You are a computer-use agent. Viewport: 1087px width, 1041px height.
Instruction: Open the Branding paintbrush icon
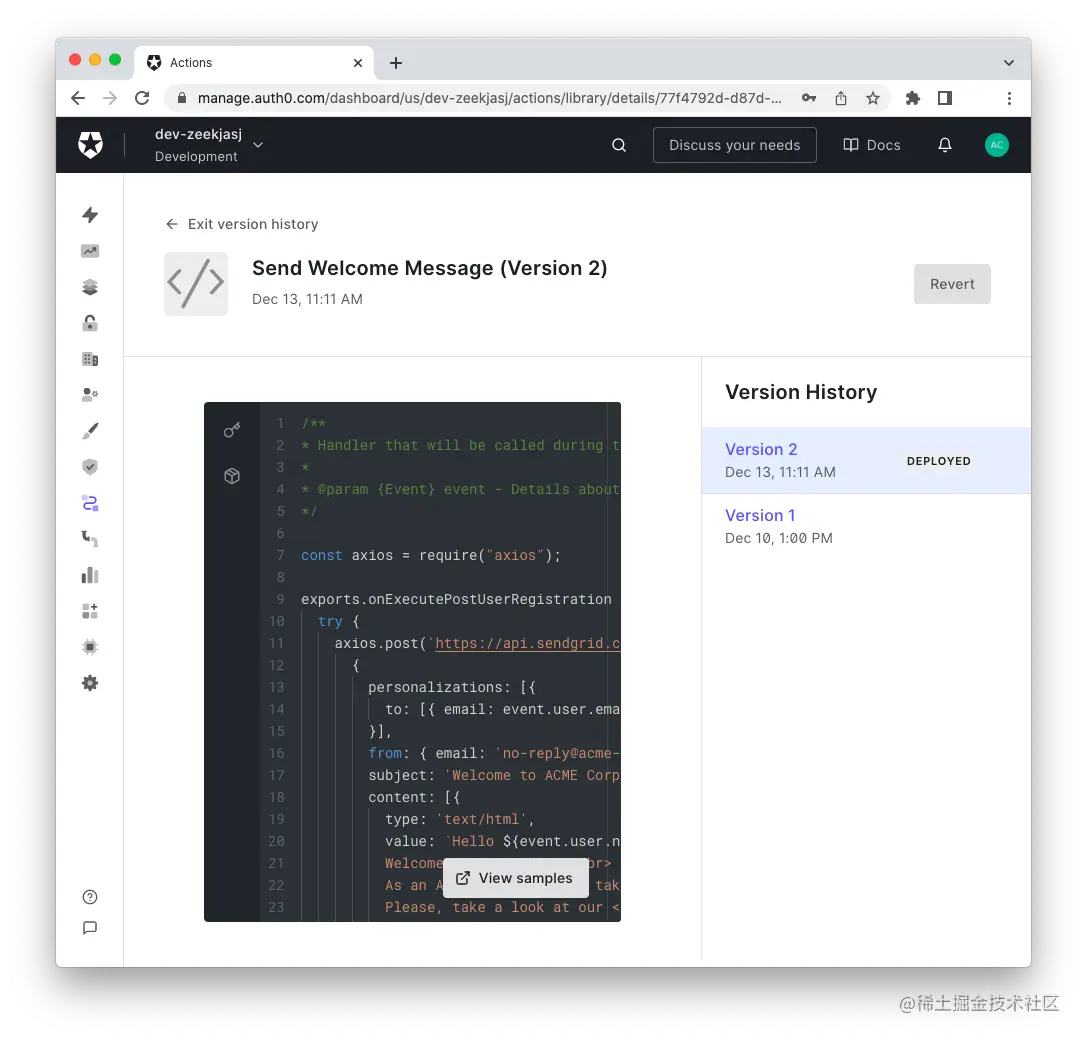click(90, 431)
